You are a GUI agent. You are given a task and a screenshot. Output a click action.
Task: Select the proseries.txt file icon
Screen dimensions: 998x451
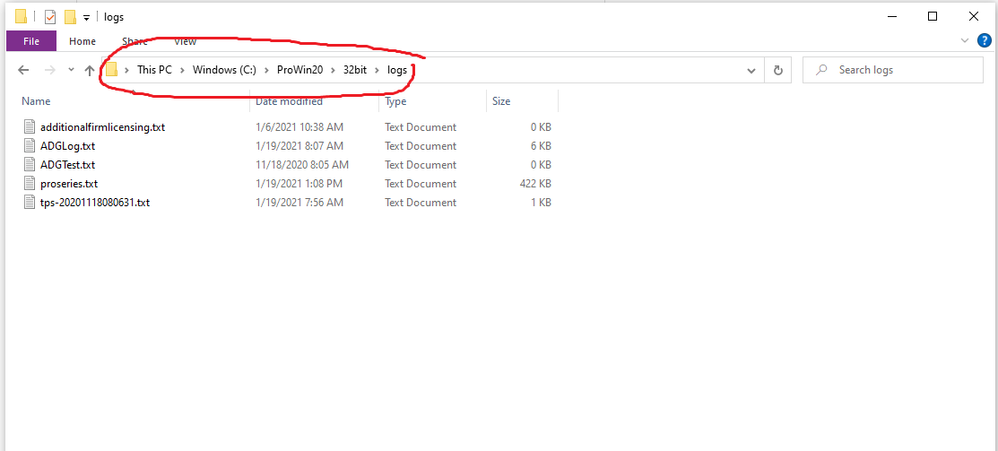[x=29, y=184]
